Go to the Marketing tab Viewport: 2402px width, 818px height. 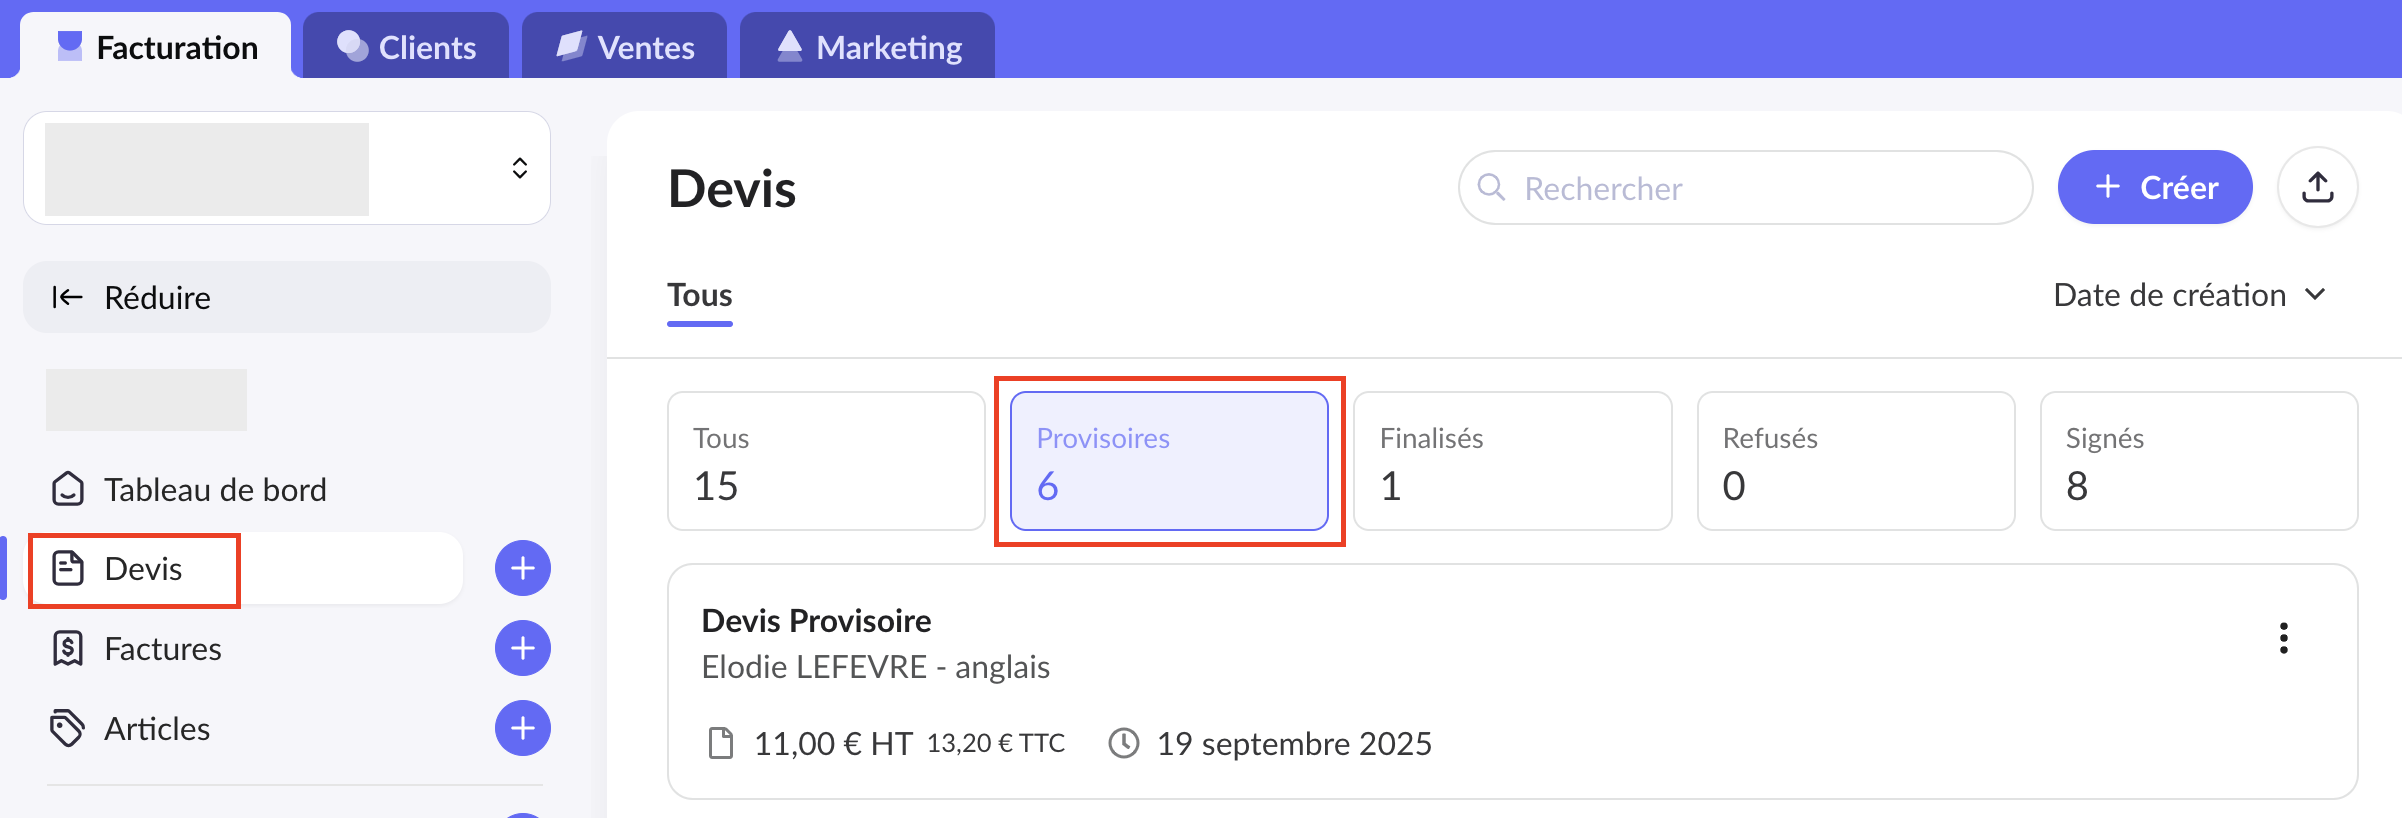(x=868, y=47)
